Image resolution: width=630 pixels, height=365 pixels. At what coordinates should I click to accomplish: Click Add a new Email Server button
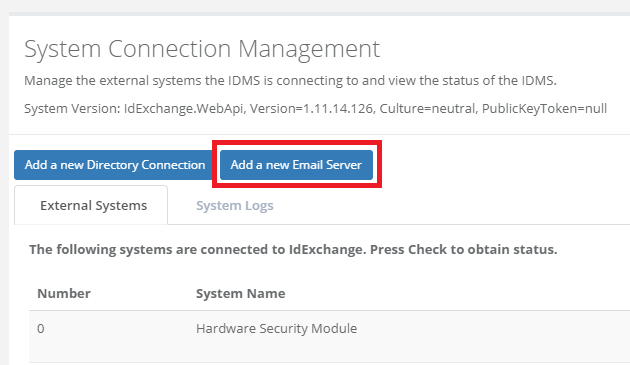[296, 165]
